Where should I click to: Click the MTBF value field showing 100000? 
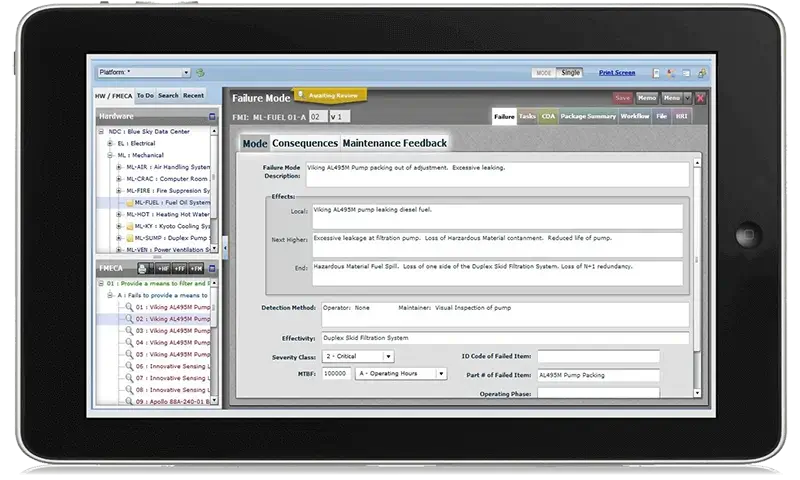336,374
